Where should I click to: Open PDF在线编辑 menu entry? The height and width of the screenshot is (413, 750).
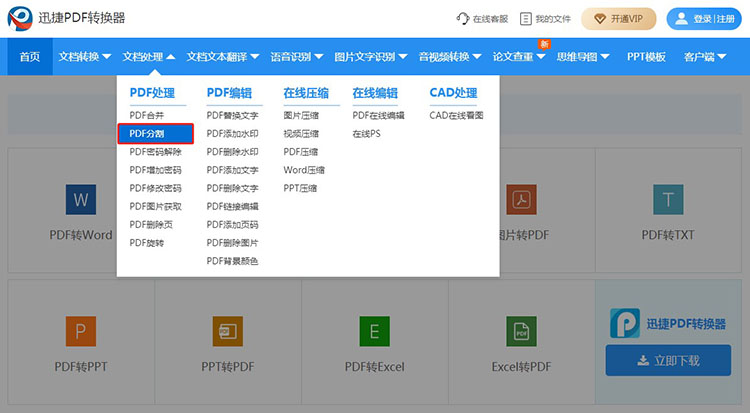378,115
